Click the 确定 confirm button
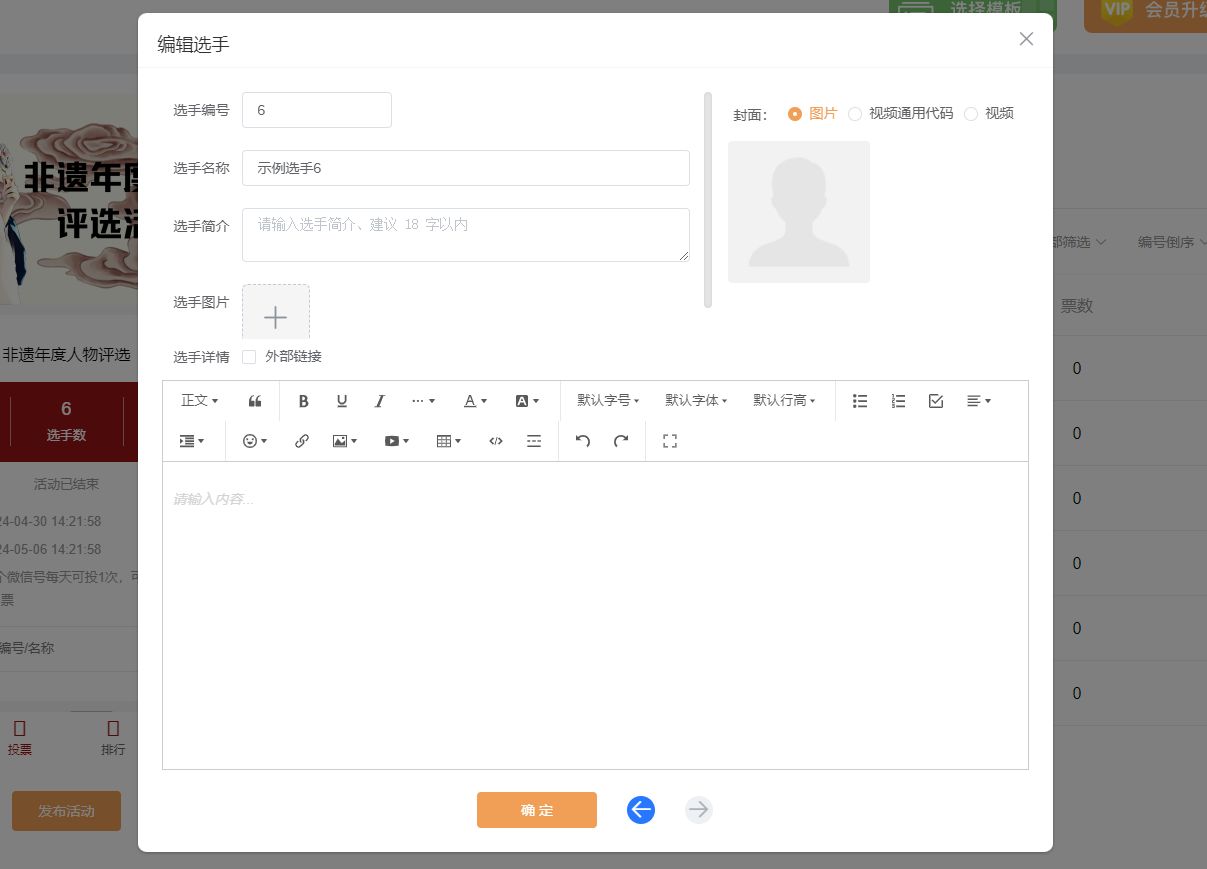Viewport: 1207px width, 869px height. tap(537, 810)
